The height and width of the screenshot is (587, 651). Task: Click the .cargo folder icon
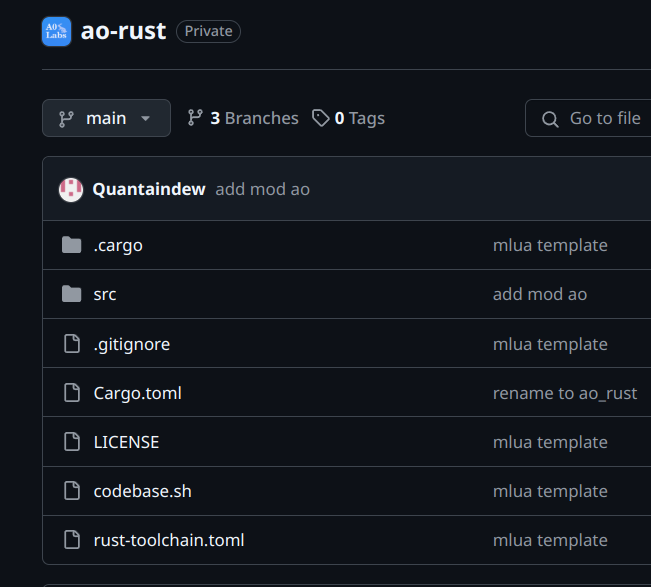click(x=71, y=245)
